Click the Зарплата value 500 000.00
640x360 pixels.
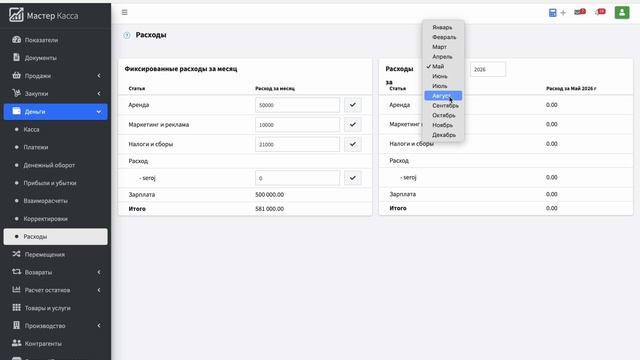click(x=269, y=195)
